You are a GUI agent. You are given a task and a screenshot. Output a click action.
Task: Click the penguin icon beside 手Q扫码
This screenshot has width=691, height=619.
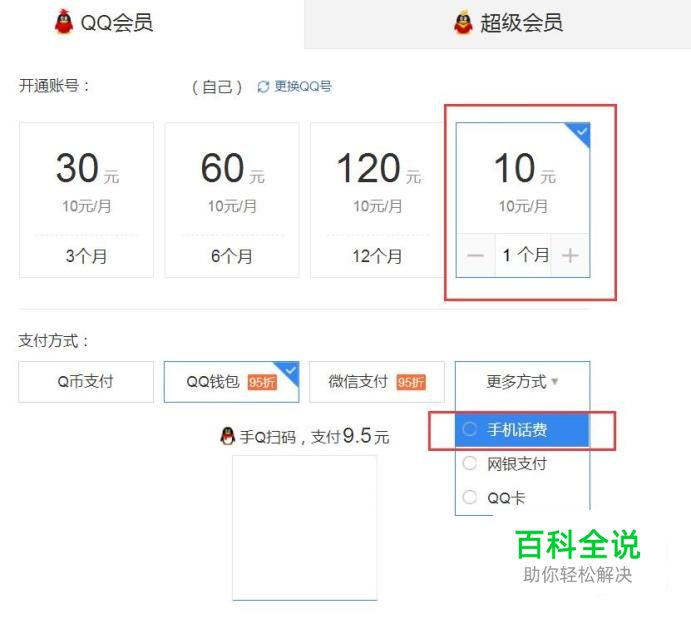pos(227,436)
